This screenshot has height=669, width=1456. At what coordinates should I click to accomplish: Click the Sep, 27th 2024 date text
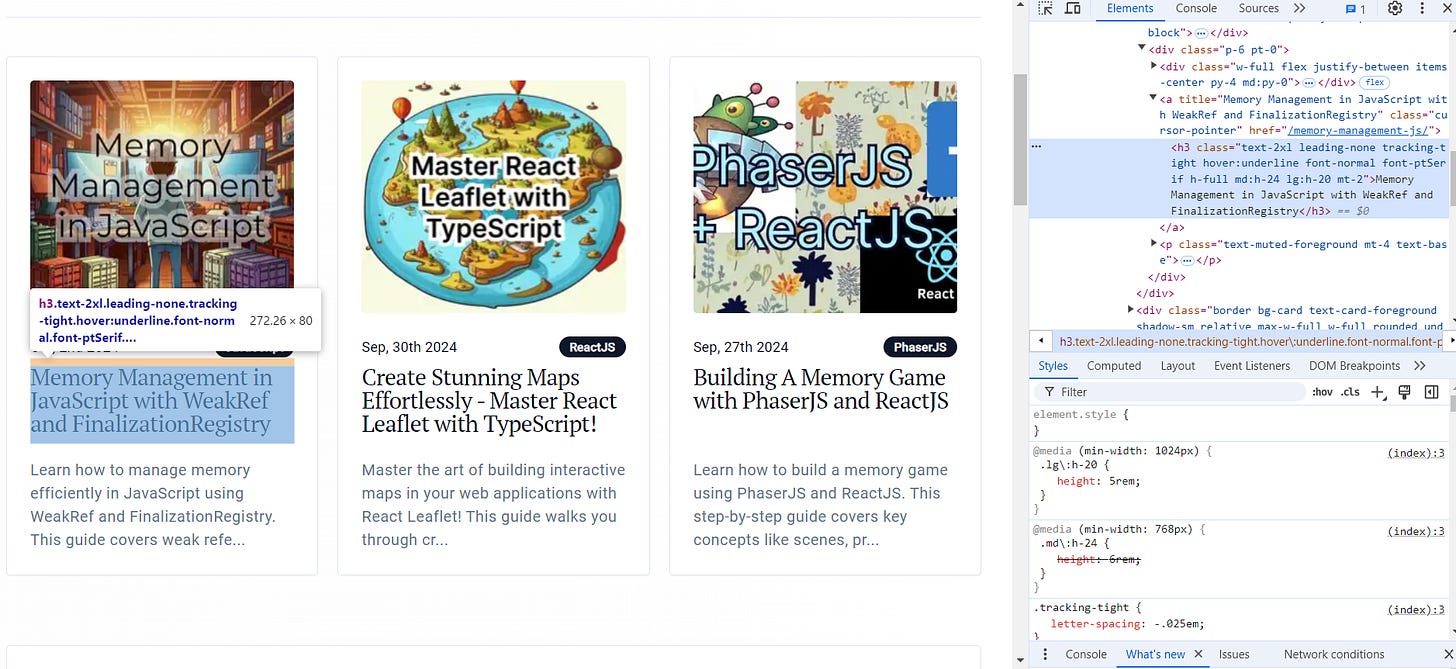tap(741, 347)
